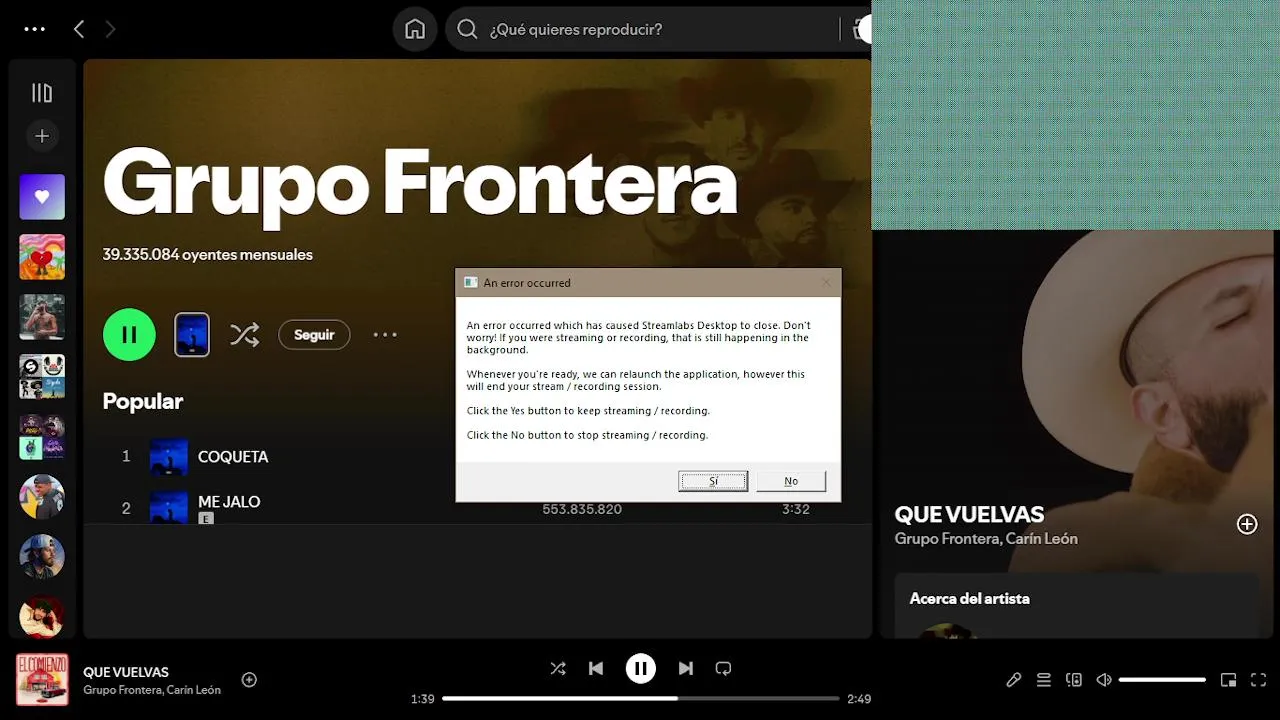This screenshot has width=1280, height=720.
Task: Skip to next track
Action: [686, 668]
